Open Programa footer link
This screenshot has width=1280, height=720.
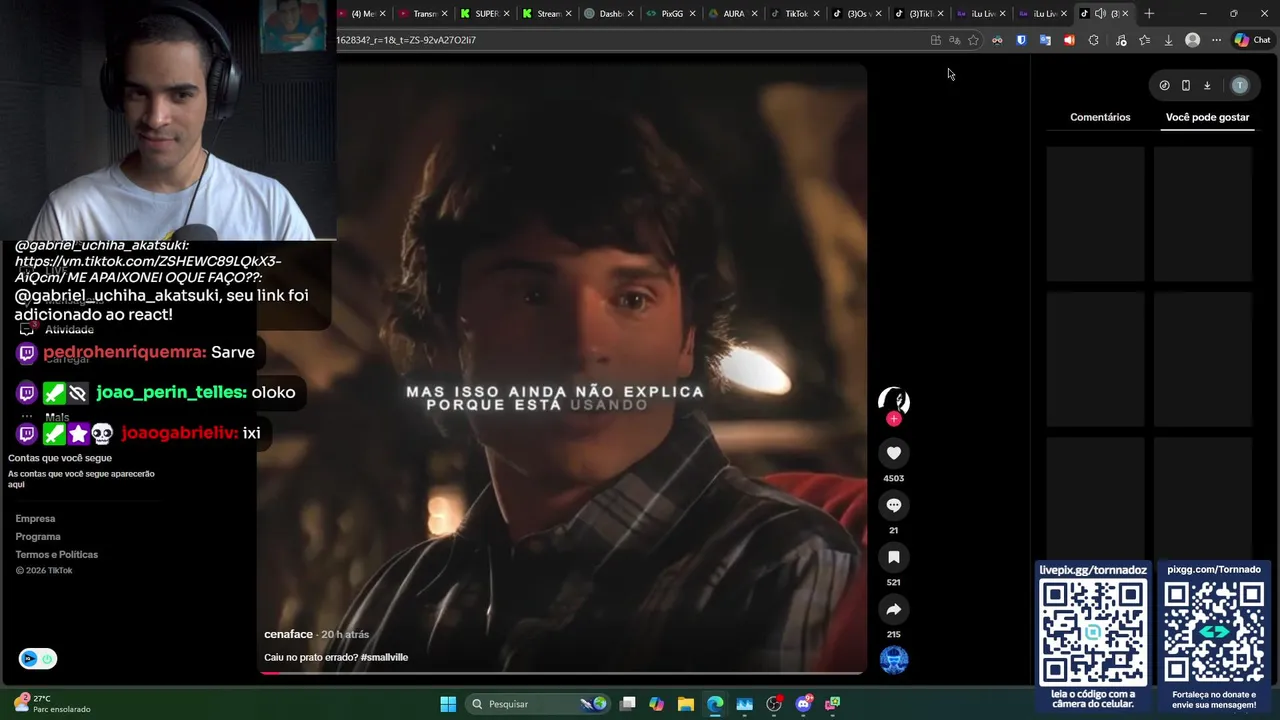coord(38,536)
